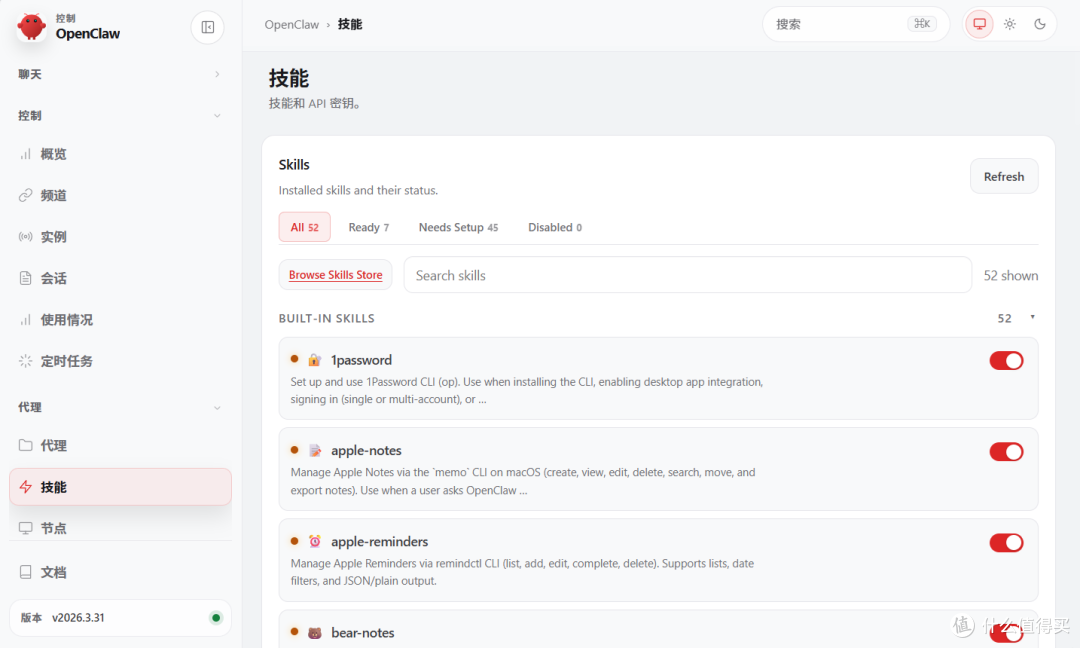Select the Disabled 0 tab
1080x648 pixels.
pyautogui.click(x=554, y=227)
